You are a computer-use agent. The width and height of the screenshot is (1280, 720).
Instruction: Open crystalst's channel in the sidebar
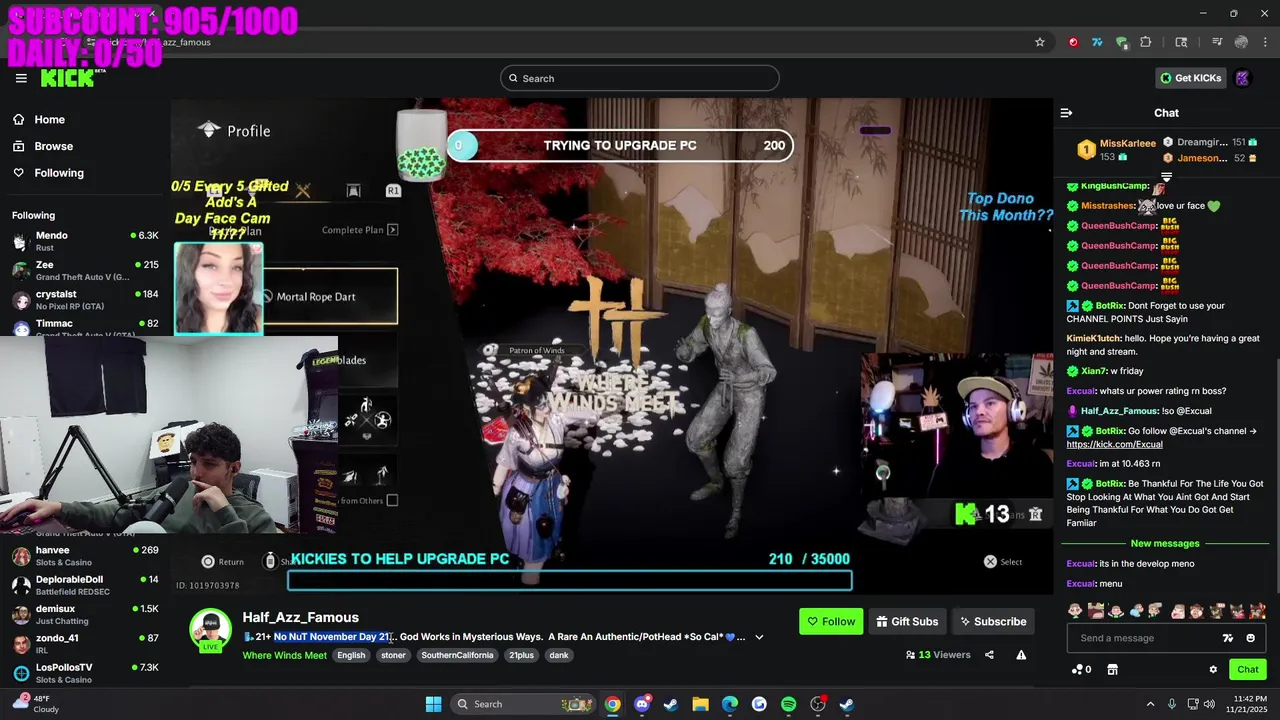click(85, 300)
